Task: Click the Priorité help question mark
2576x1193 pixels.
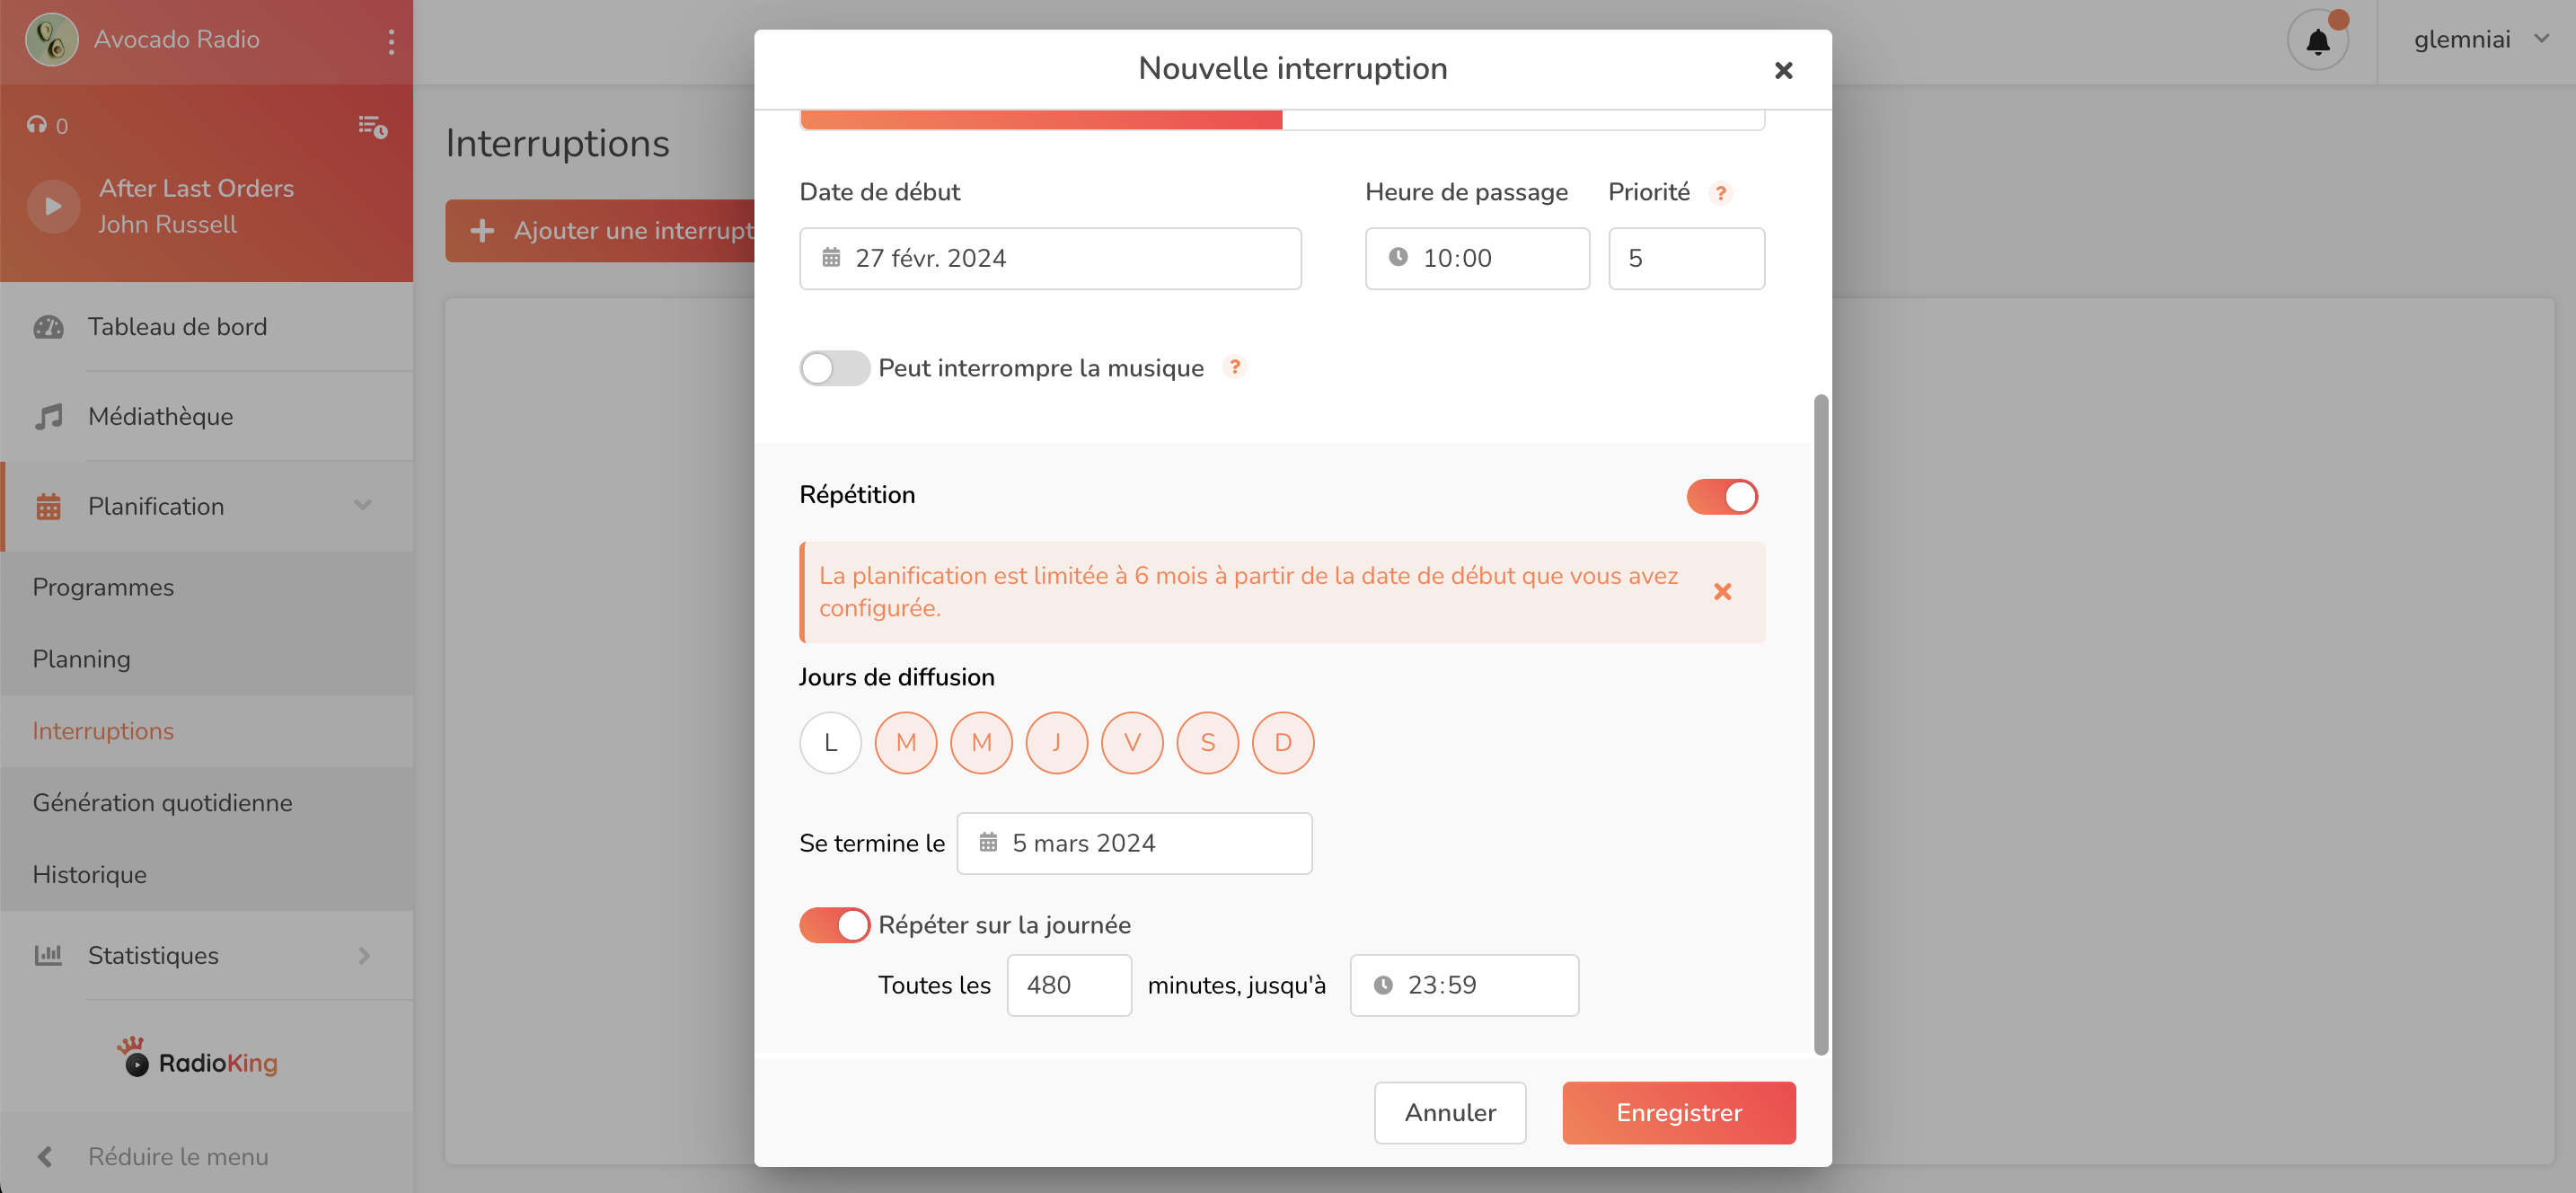Action: coord(1720,193)
